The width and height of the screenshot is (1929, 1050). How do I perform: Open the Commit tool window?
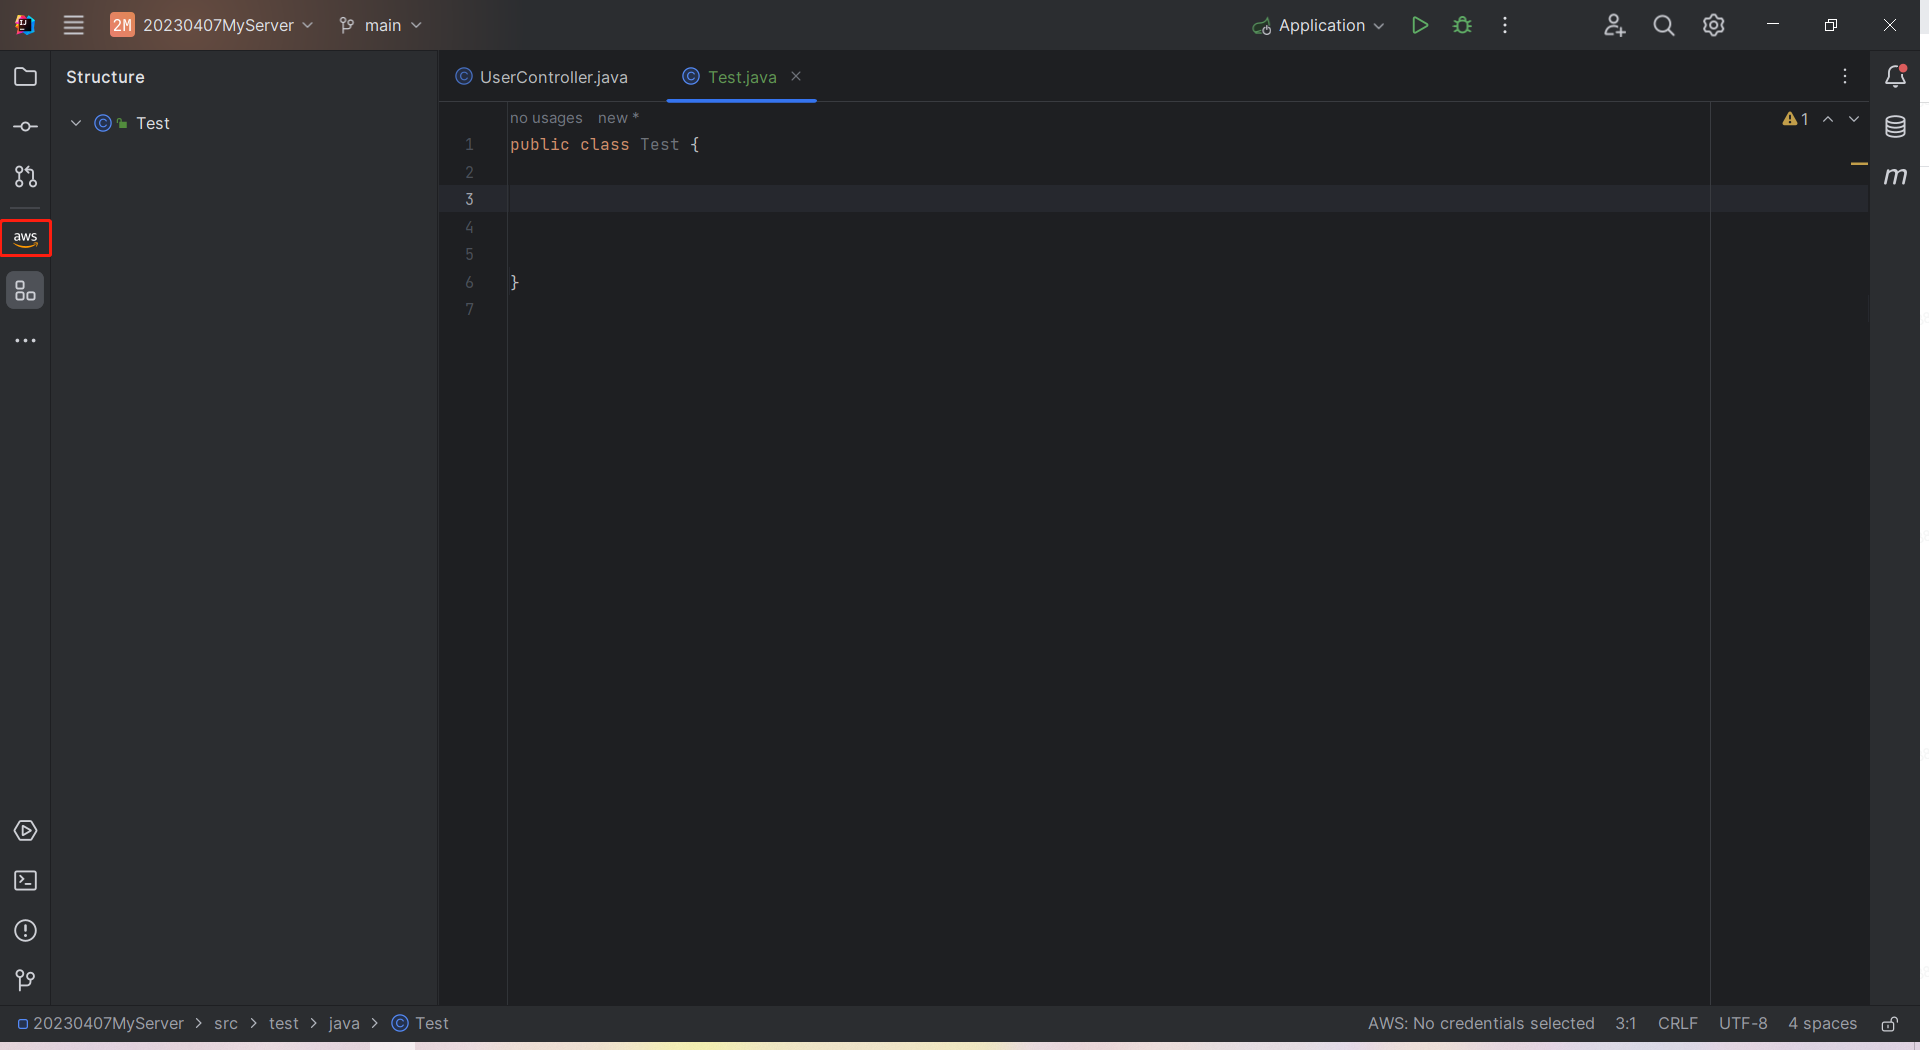point(25,127)
